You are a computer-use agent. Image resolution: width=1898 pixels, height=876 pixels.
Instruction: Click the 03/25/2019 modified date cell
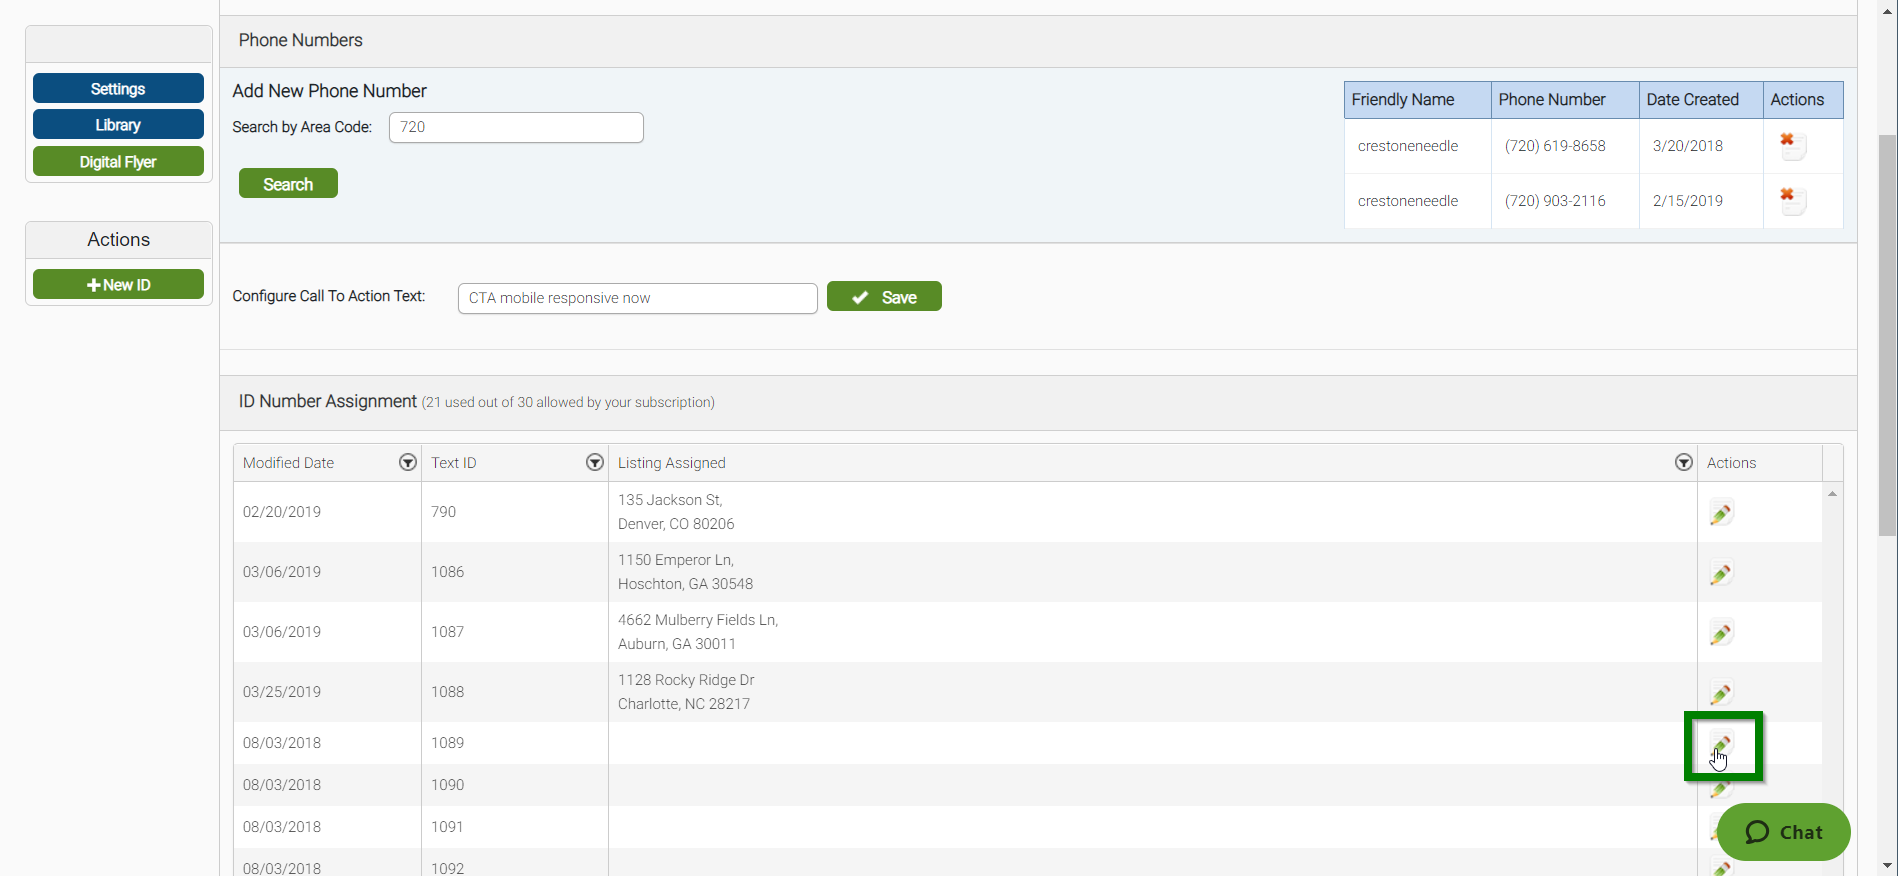pyautogui.click(x=328, y=692)
